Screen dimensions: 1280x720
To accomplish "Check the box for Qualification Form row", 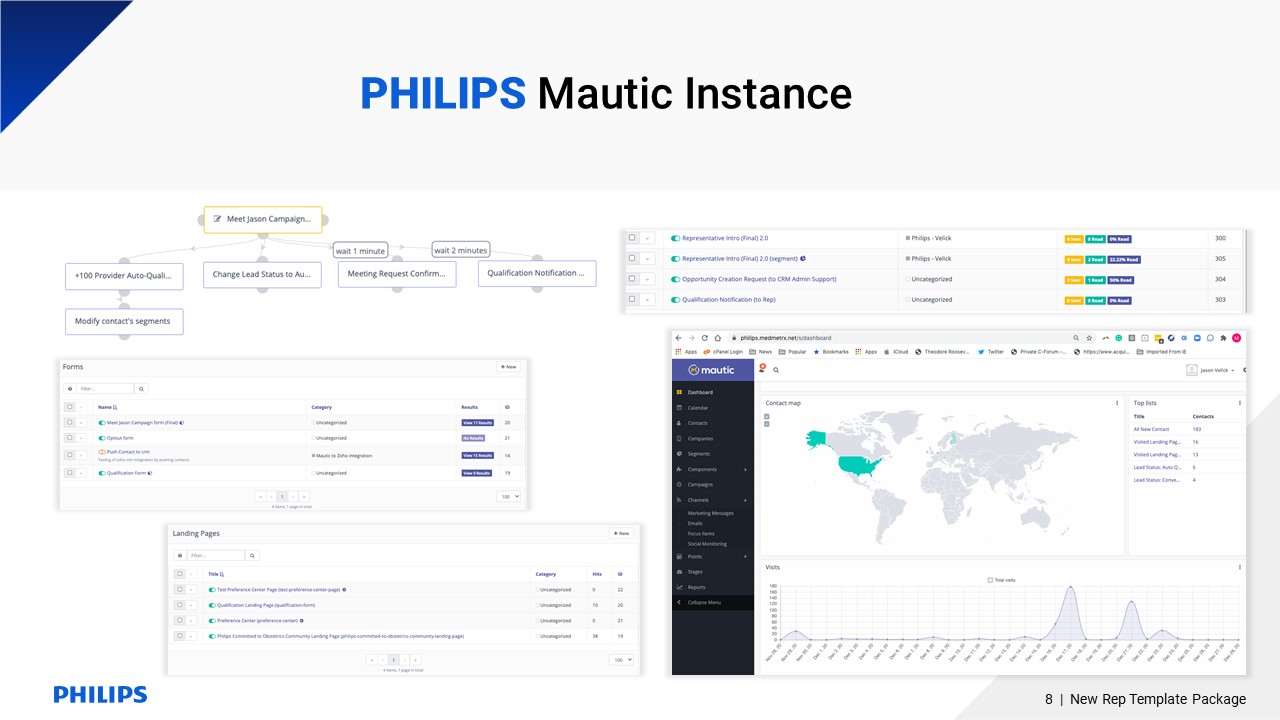I will coord(69,473).
